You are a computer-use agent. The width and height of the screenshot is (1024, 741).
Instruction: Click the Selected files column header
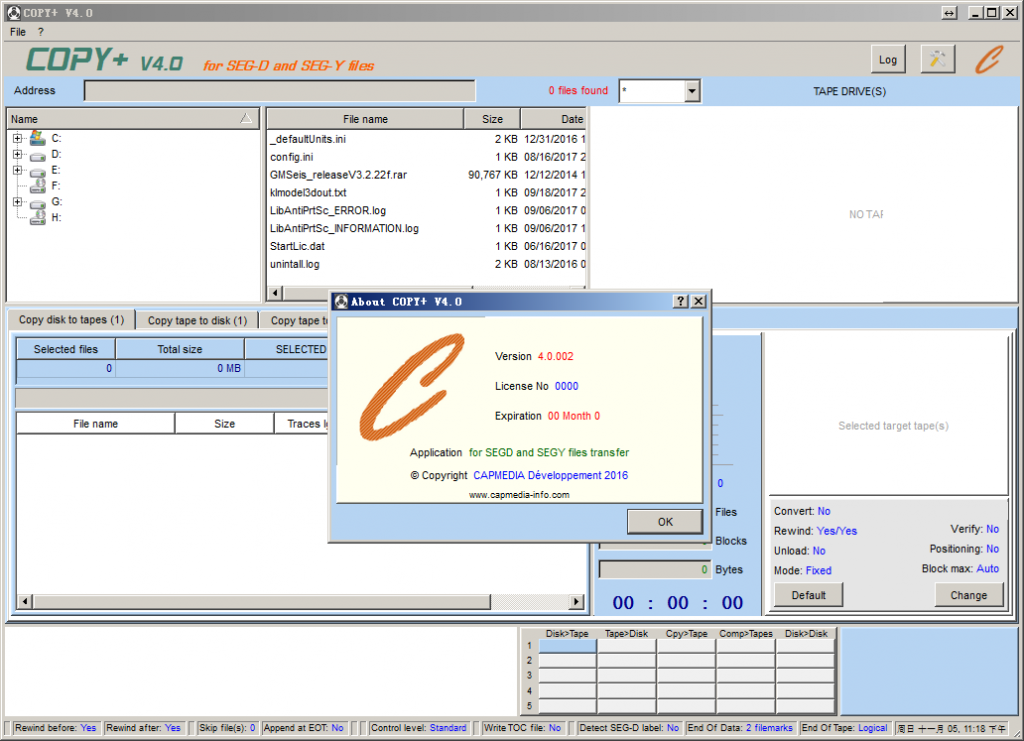66,349
